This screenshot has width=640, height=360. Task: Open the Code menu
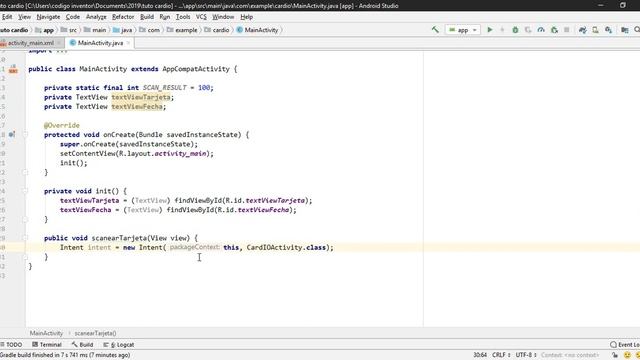point(73,17)
